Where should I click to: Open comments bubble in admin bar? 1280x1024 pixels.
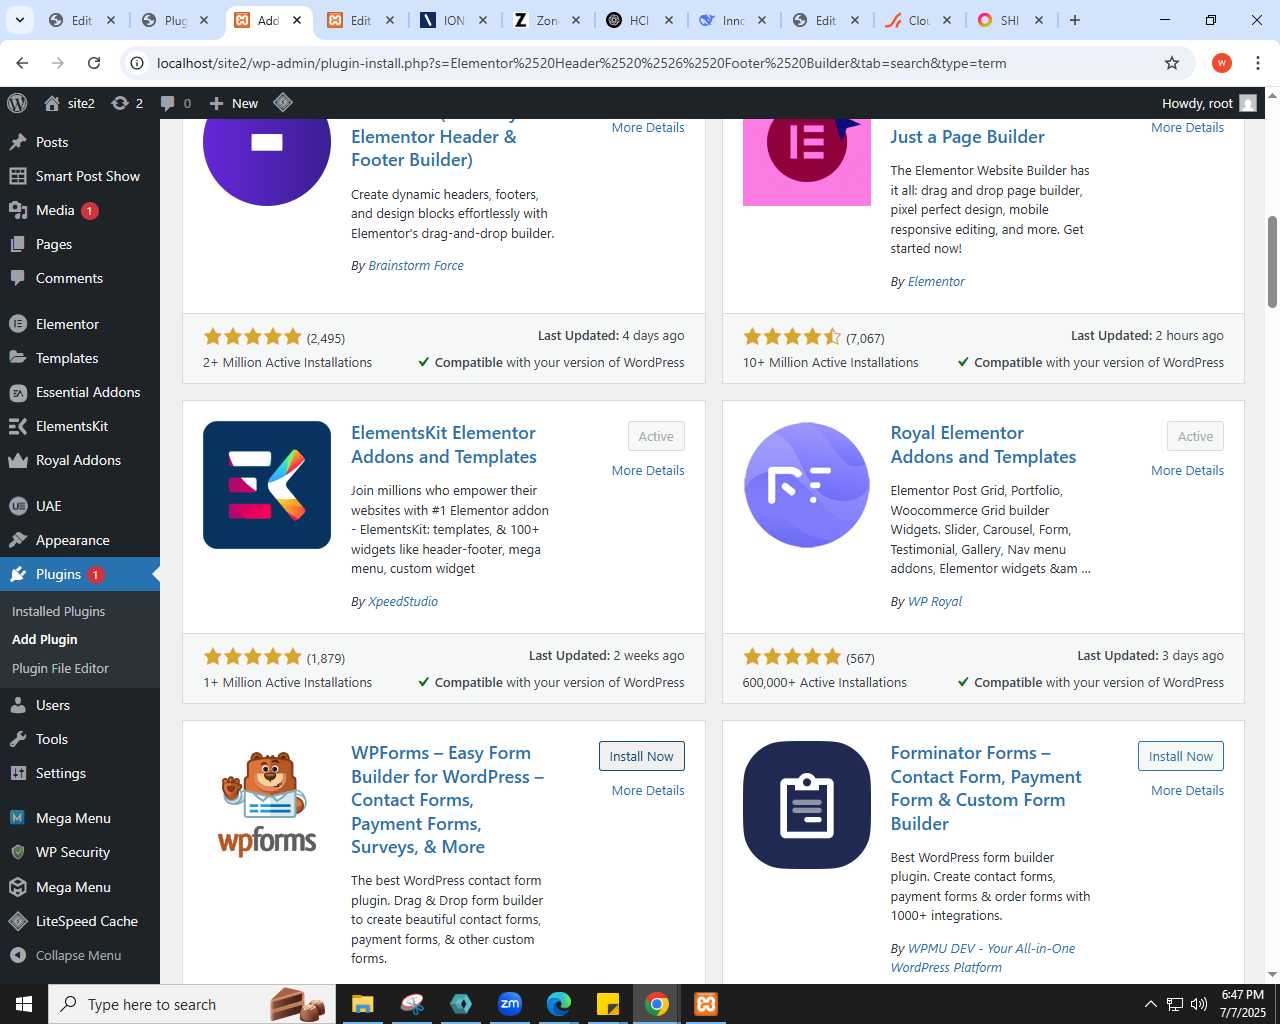tap(176, 103)
